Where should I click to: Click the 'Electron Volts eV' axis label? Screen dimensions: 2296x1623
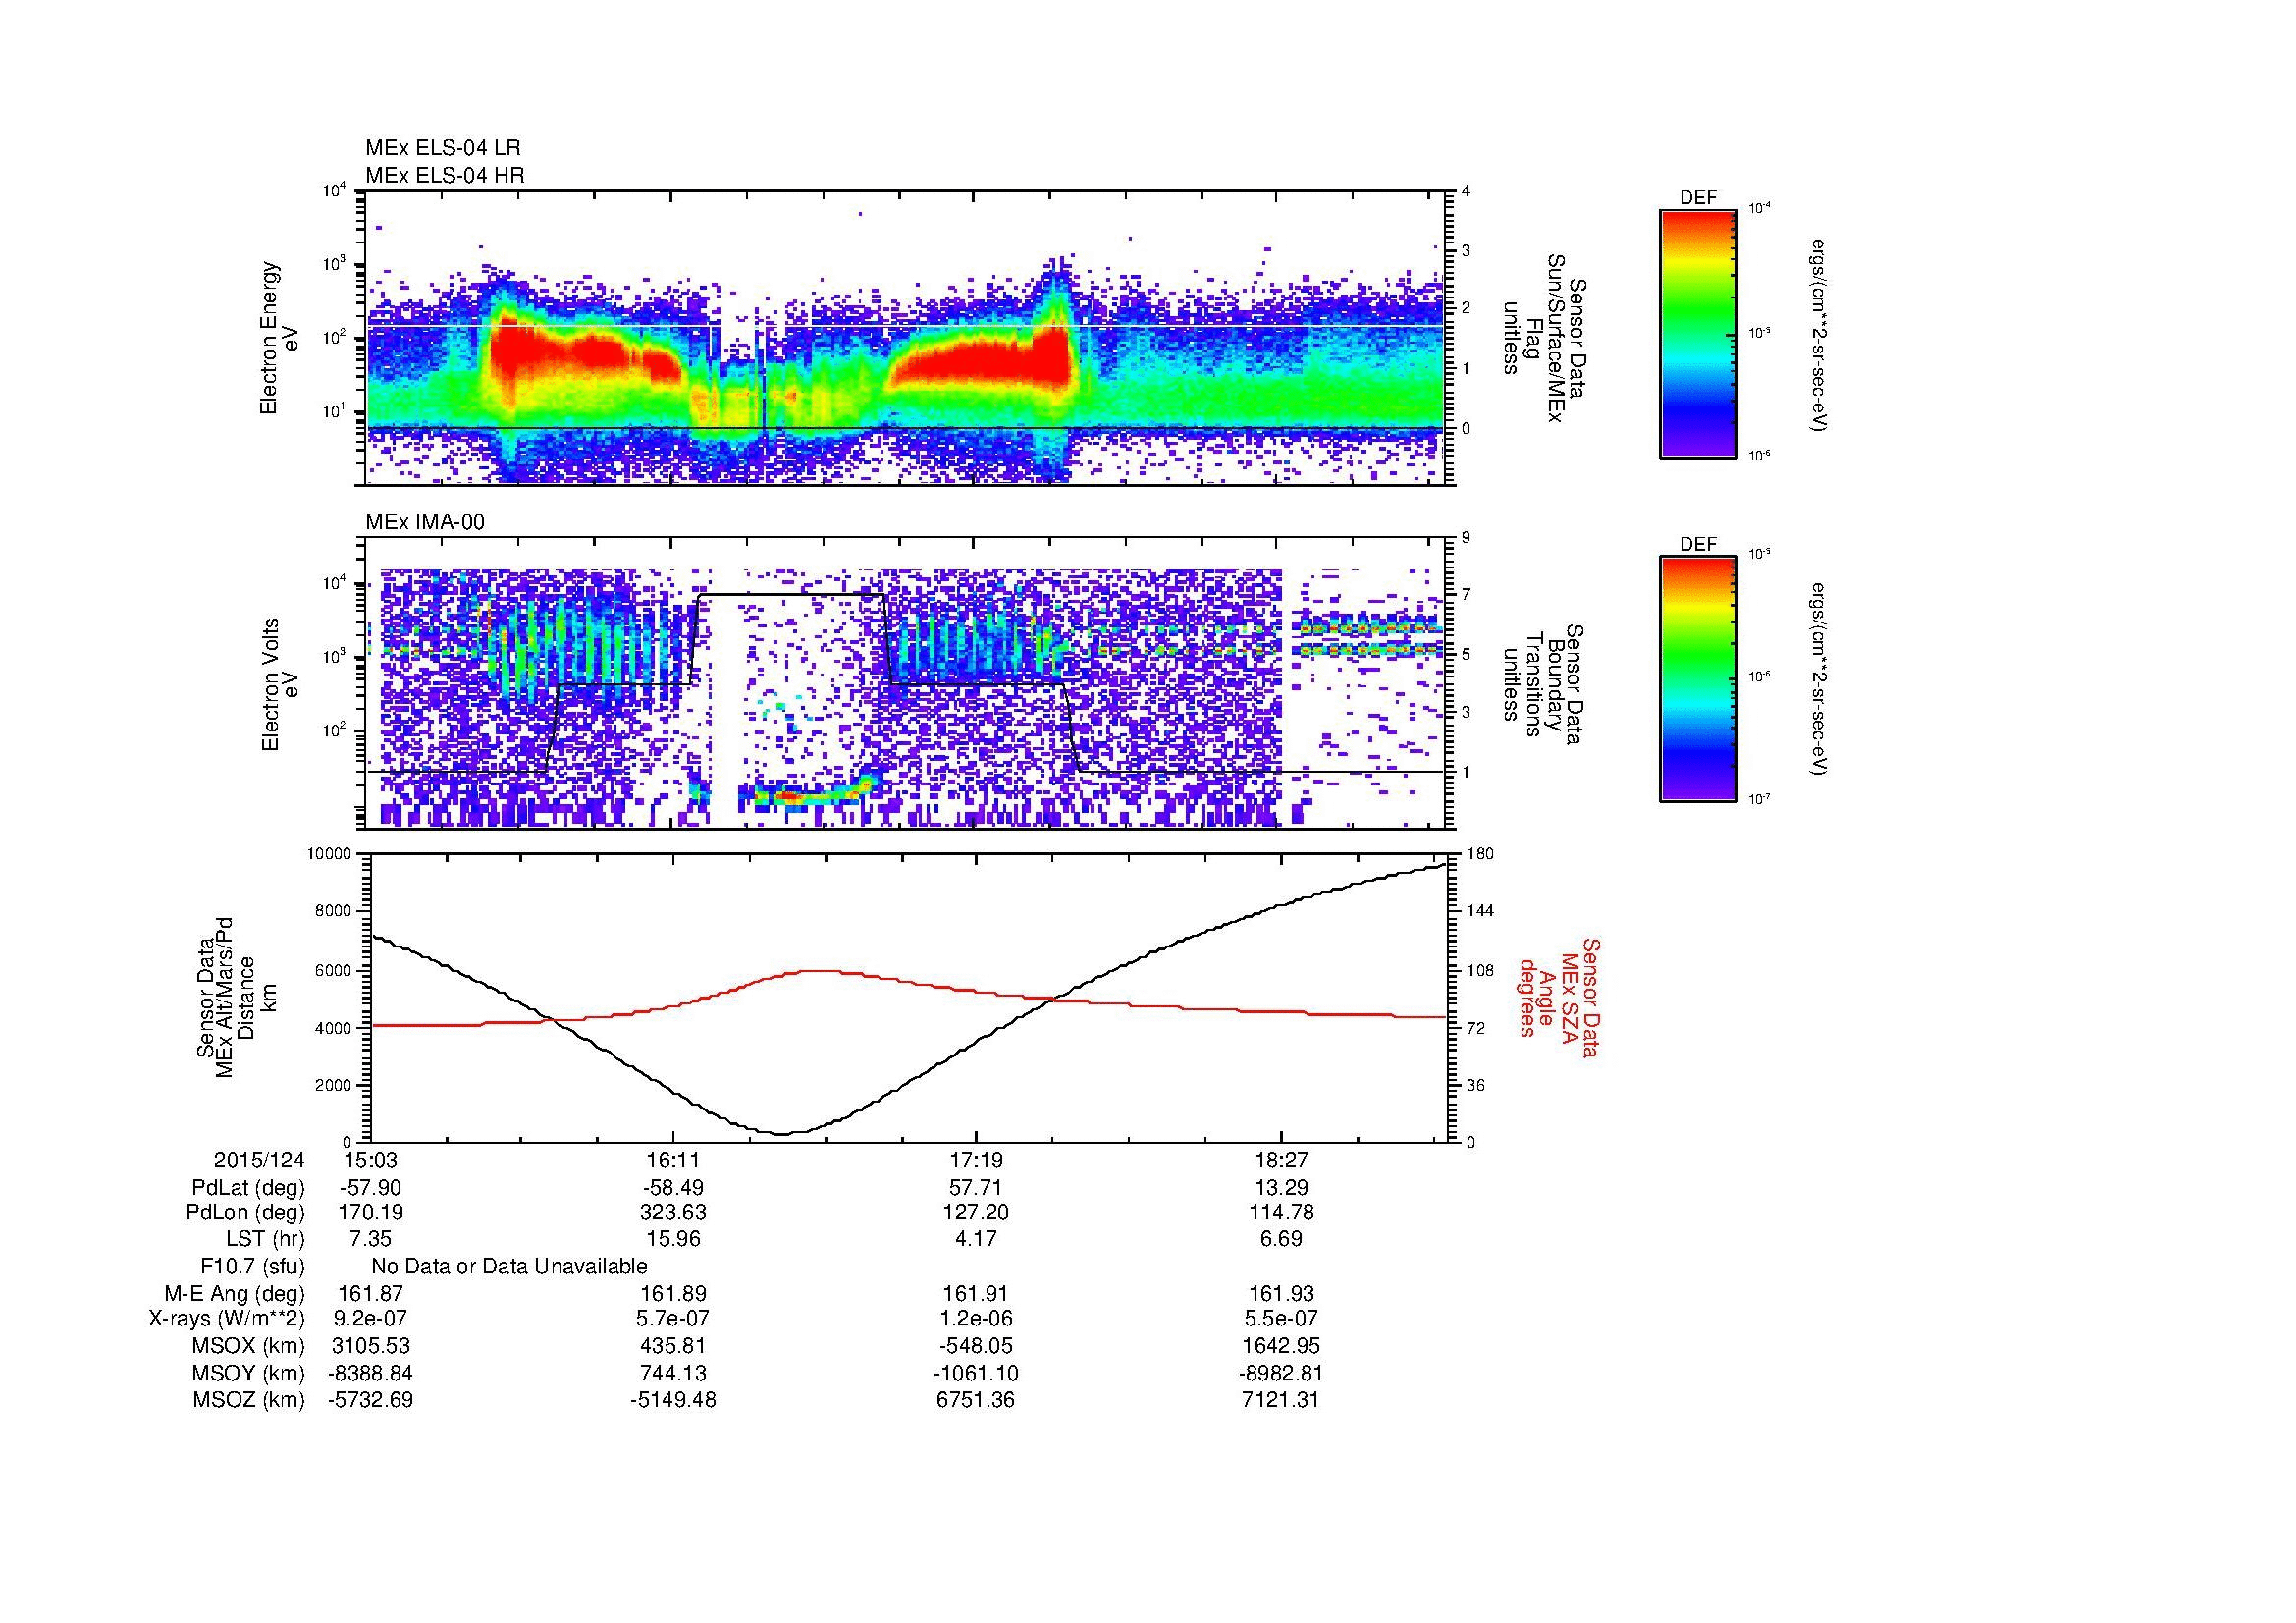(x=280, y=684)
